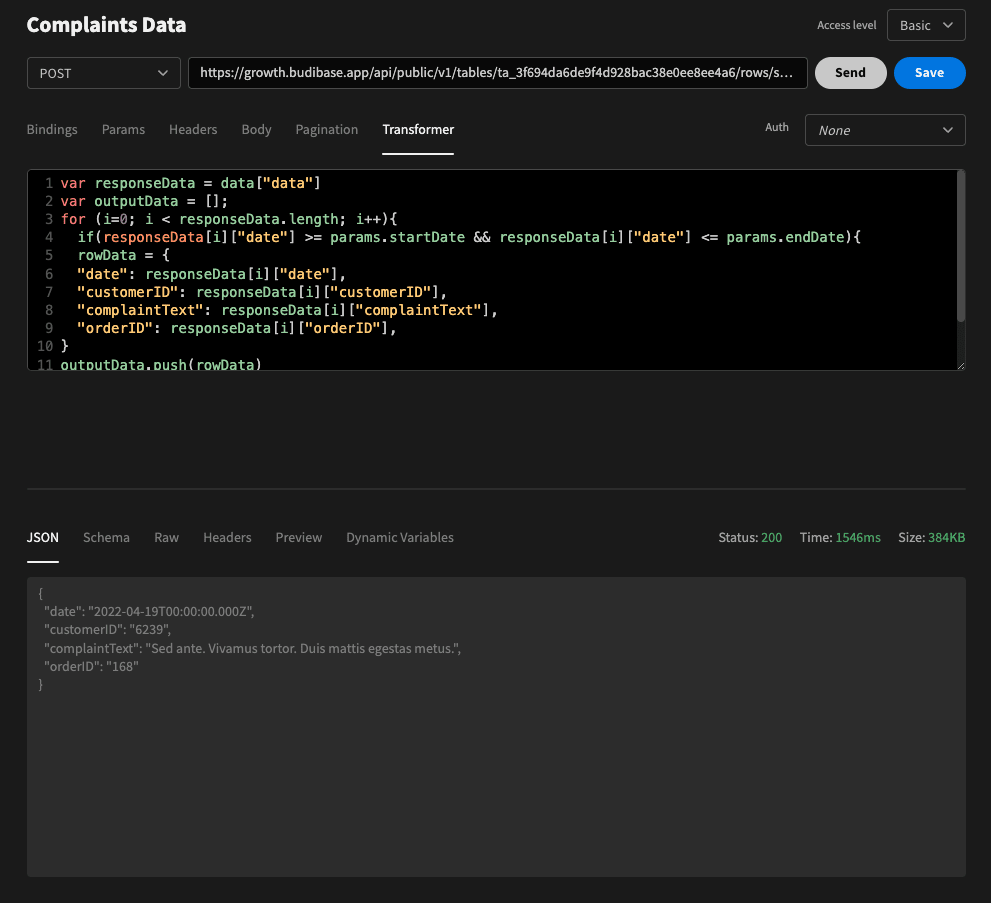Open the Auth None dropdown
The image size is (991, 903).
pyautogui.click(x=885, y=130)
